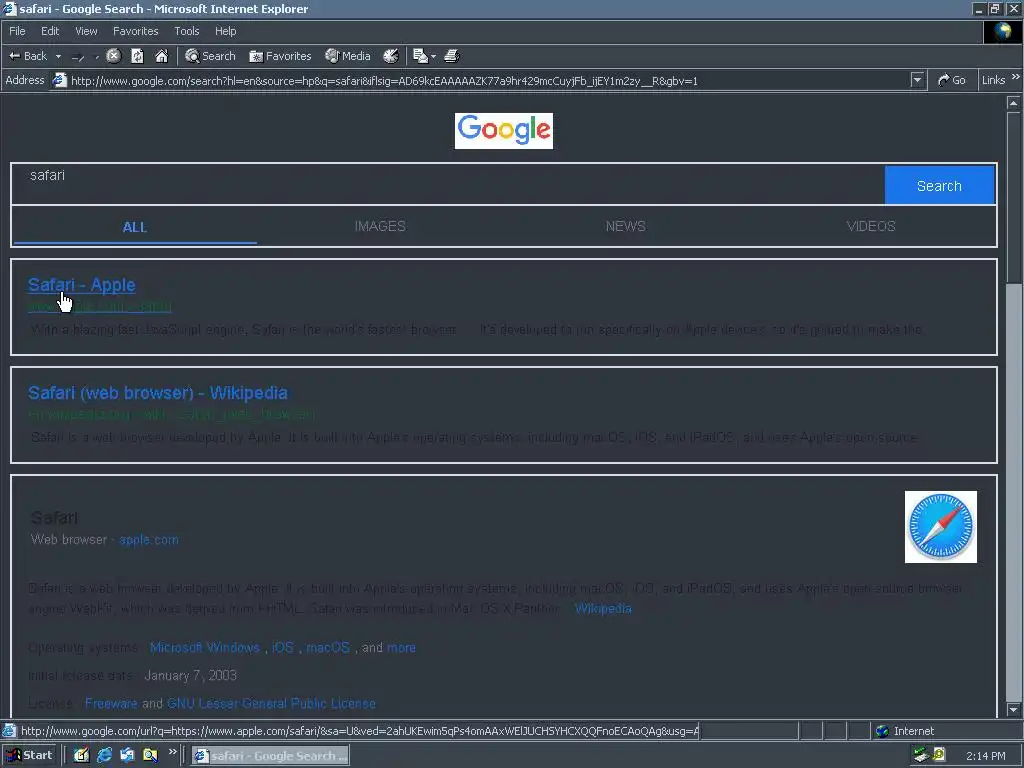Screen dimensions: 1024x768
Task: Go back with the Back arrow button
Action: click(x=27, y=56)
